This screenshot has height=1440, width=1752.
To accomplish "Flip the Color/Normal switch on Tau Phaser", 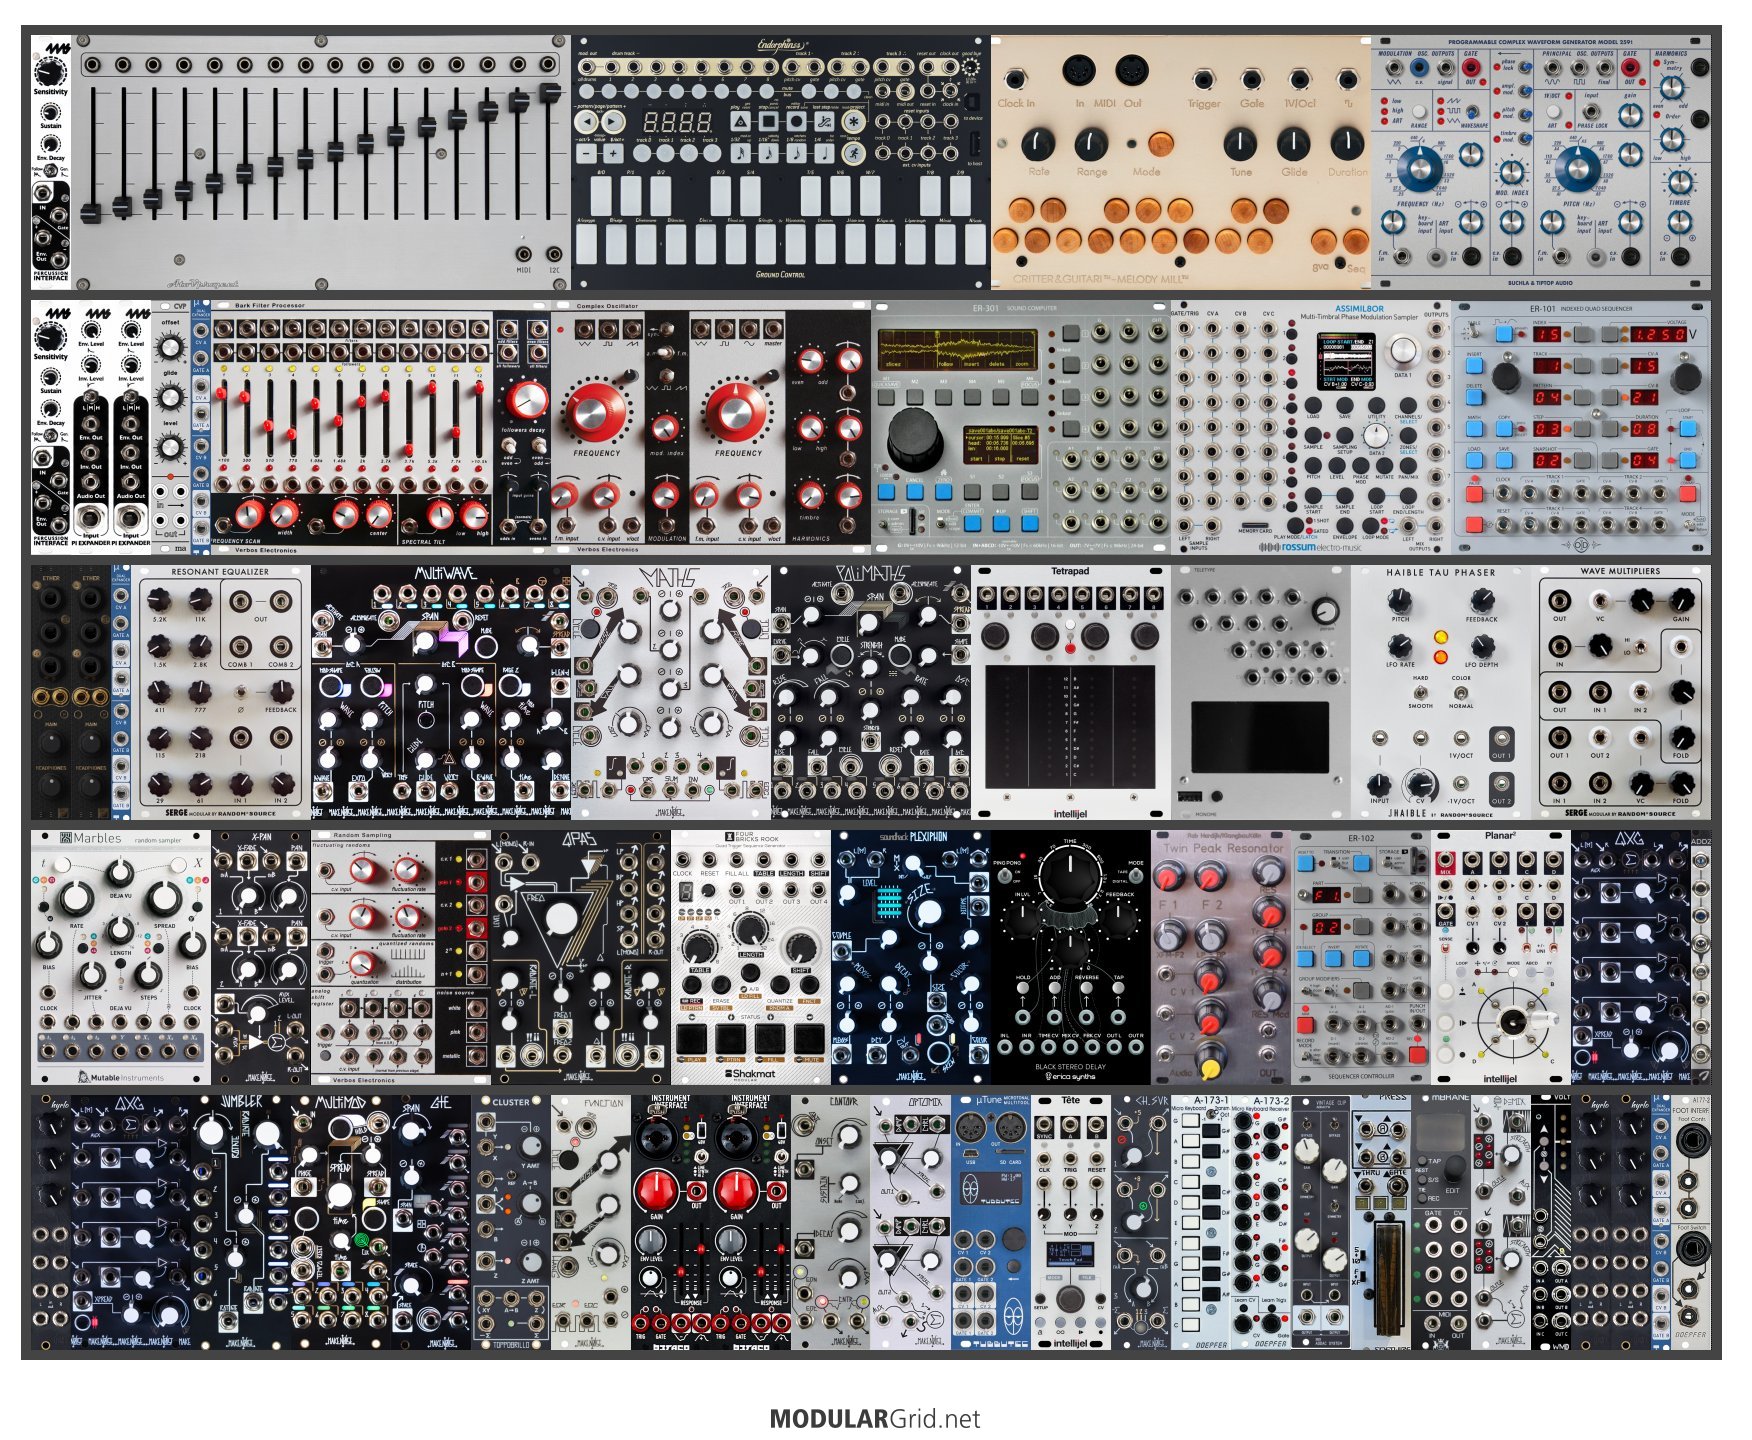I will 1461,692.
